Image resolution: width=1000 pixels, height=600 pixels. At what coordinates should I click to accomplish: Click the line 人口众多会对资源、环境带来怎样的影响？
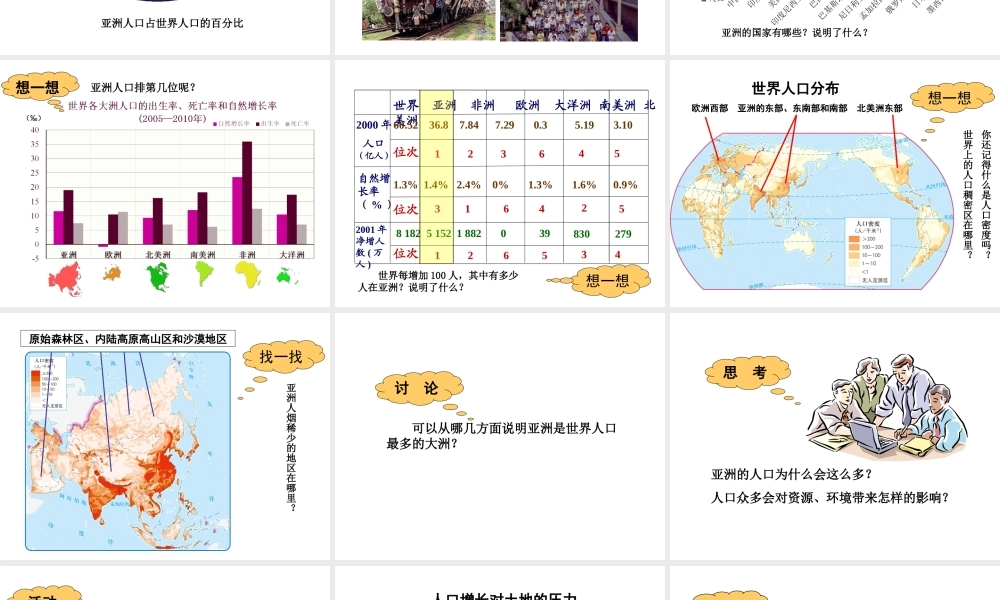pos(830,497)
